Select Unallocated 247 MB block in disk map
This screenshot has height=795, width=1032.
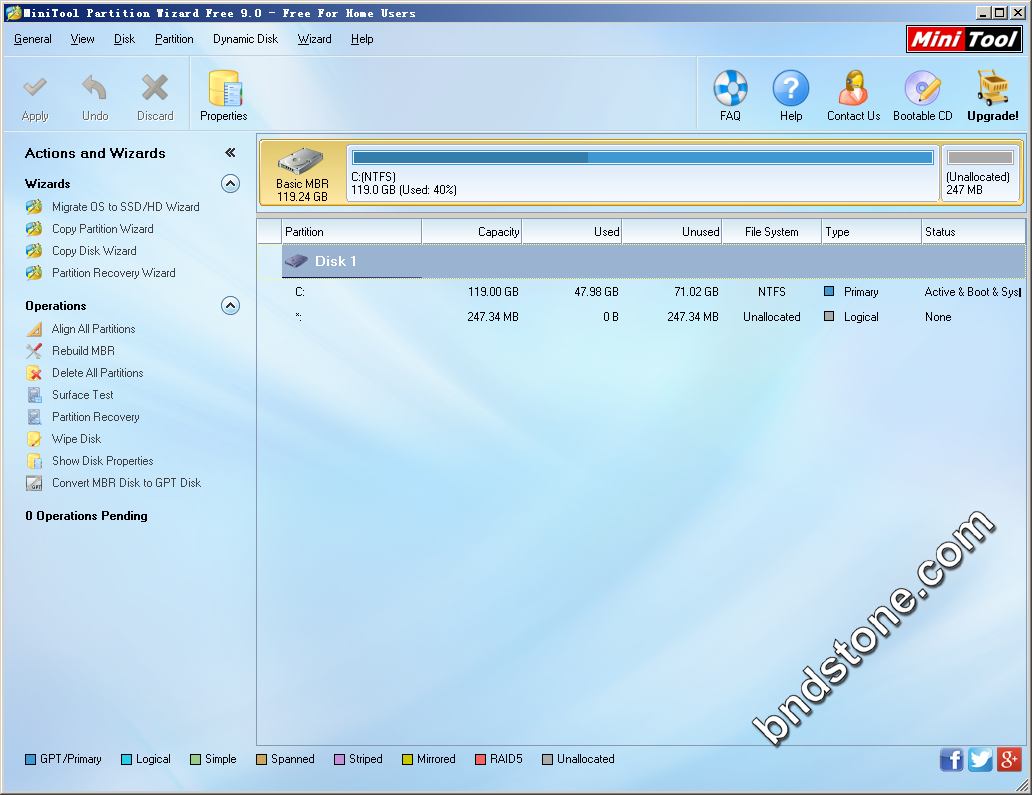pyautogui.click(x=979, y=174)
